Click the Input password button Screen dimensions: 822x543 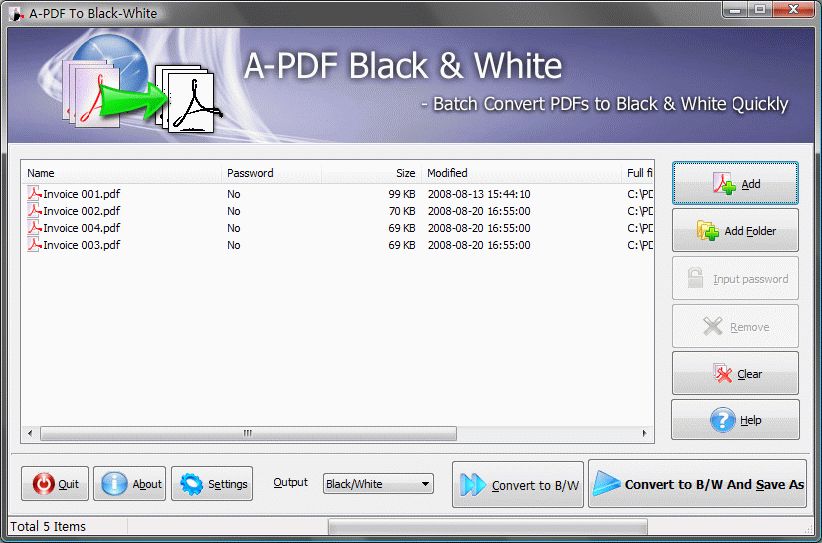click(x=735, y=278)
